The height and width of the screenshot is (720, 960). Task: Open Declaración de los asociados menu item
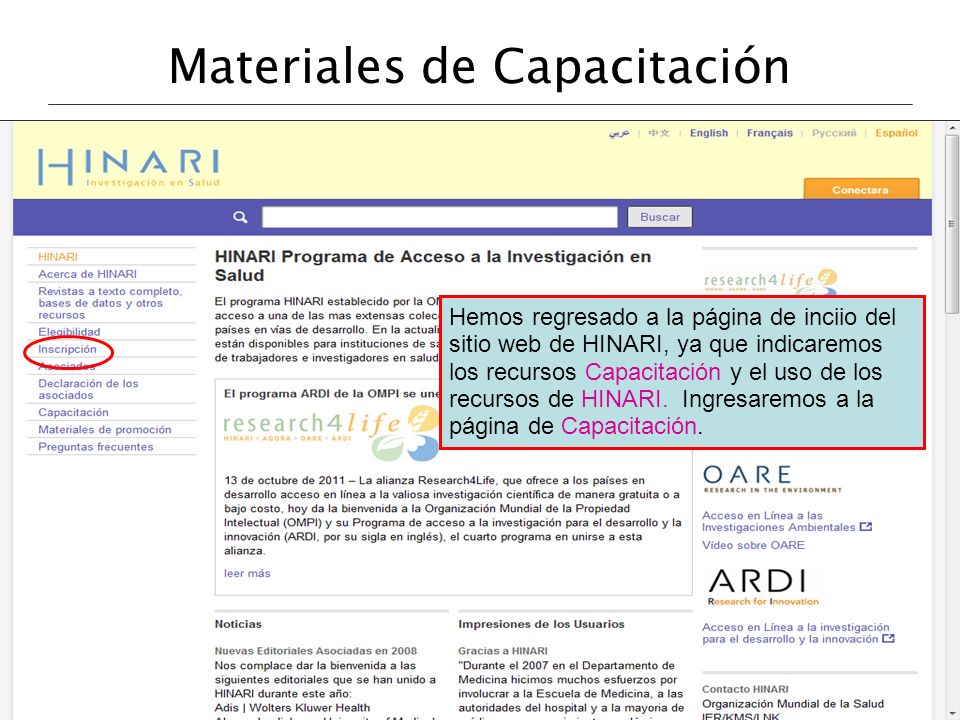coord(88,389)
